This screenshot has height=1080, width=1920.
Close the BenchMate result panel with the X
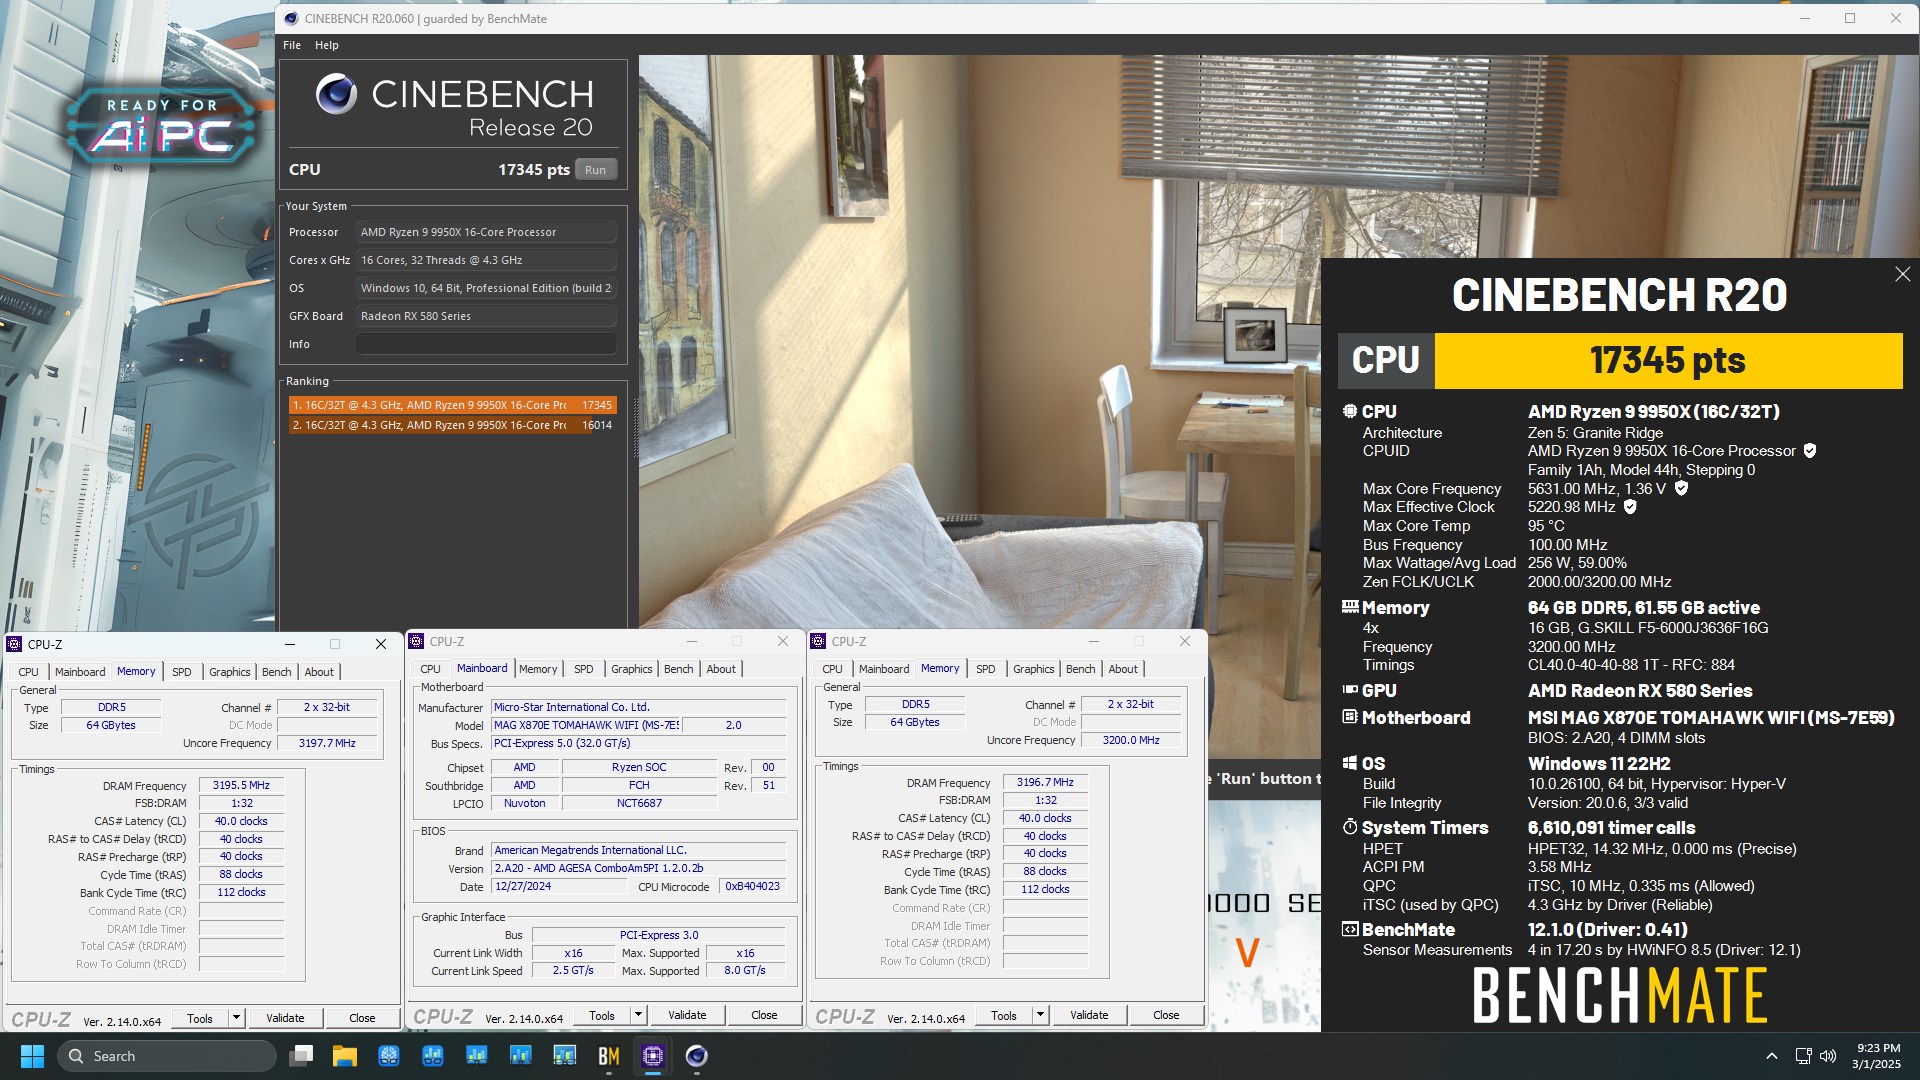[x=1902, y=274]
